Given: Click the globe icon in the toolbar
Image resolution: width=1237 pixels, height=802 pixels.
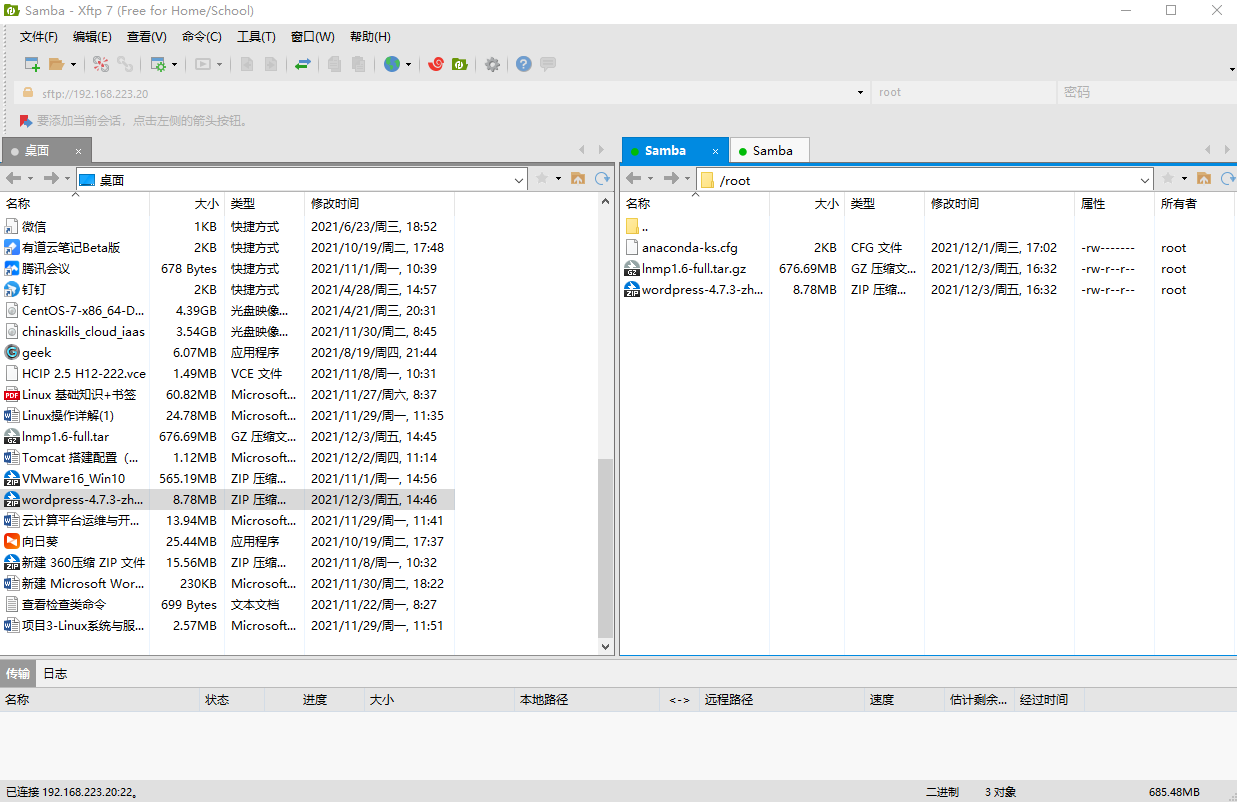Looking at the screenshot, I should coord(391,64).
